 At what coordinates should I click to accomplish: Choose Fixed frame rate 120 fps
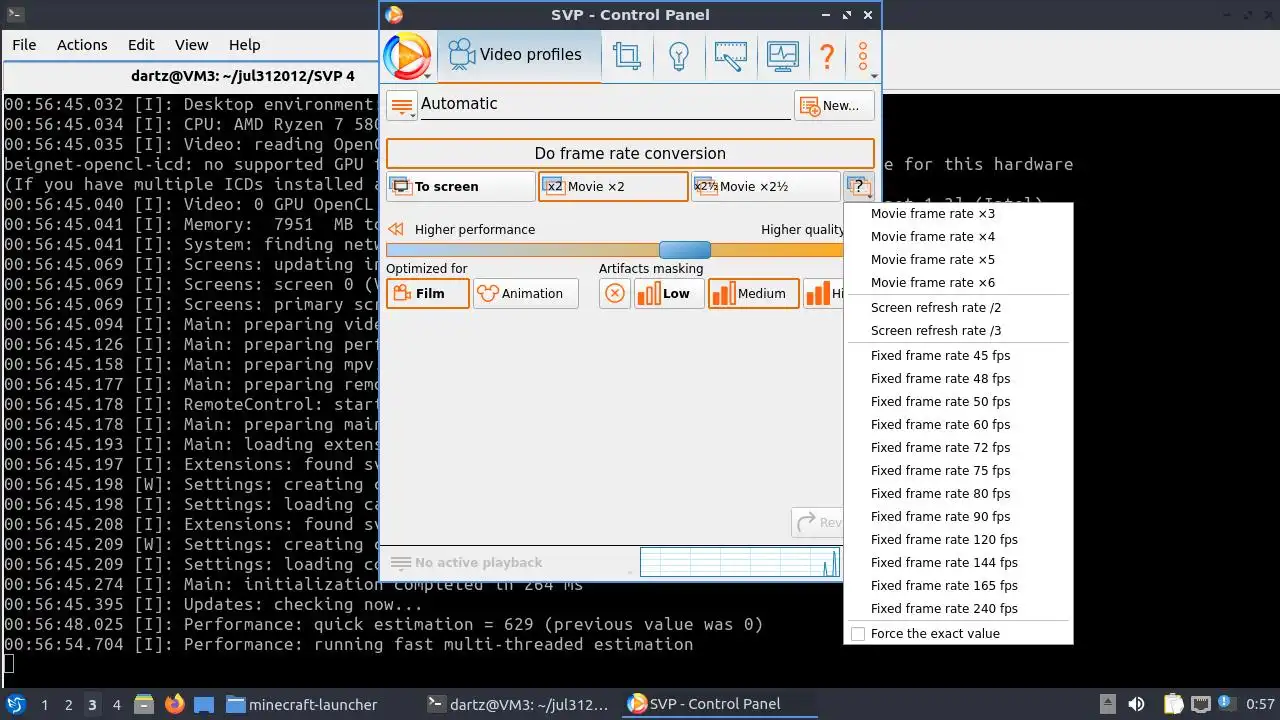958,540
